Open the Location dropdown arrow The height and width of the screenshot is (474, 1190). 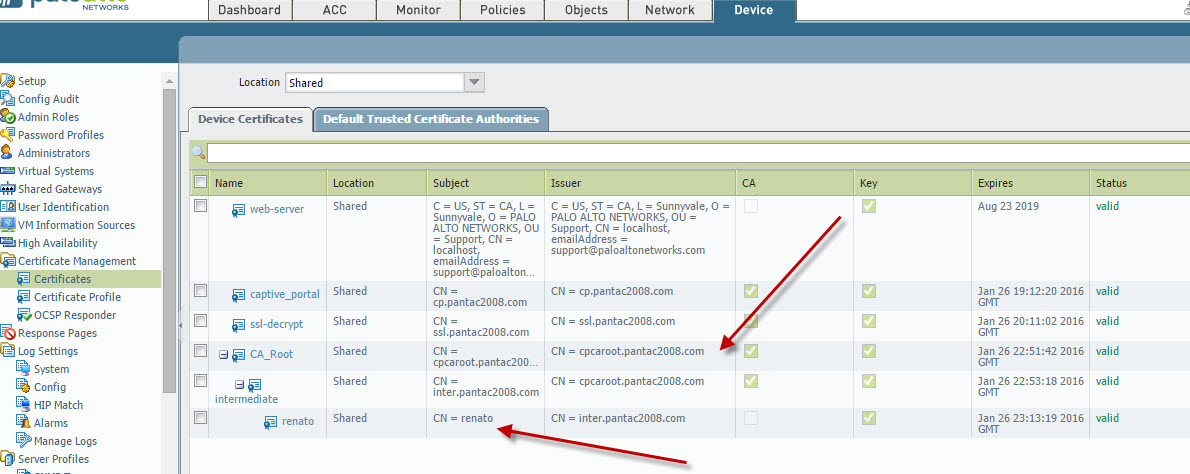point(474,83)
